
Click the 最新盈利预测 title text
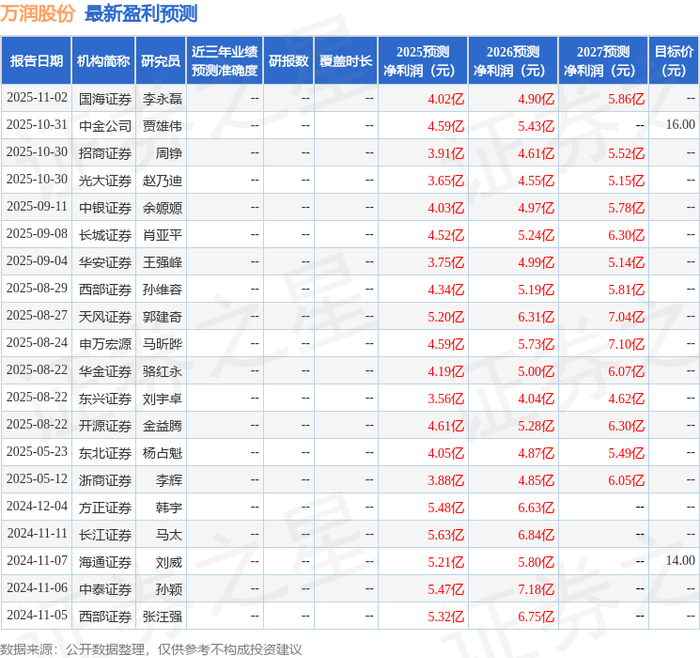pyautogui.click(x=141, y=13)
